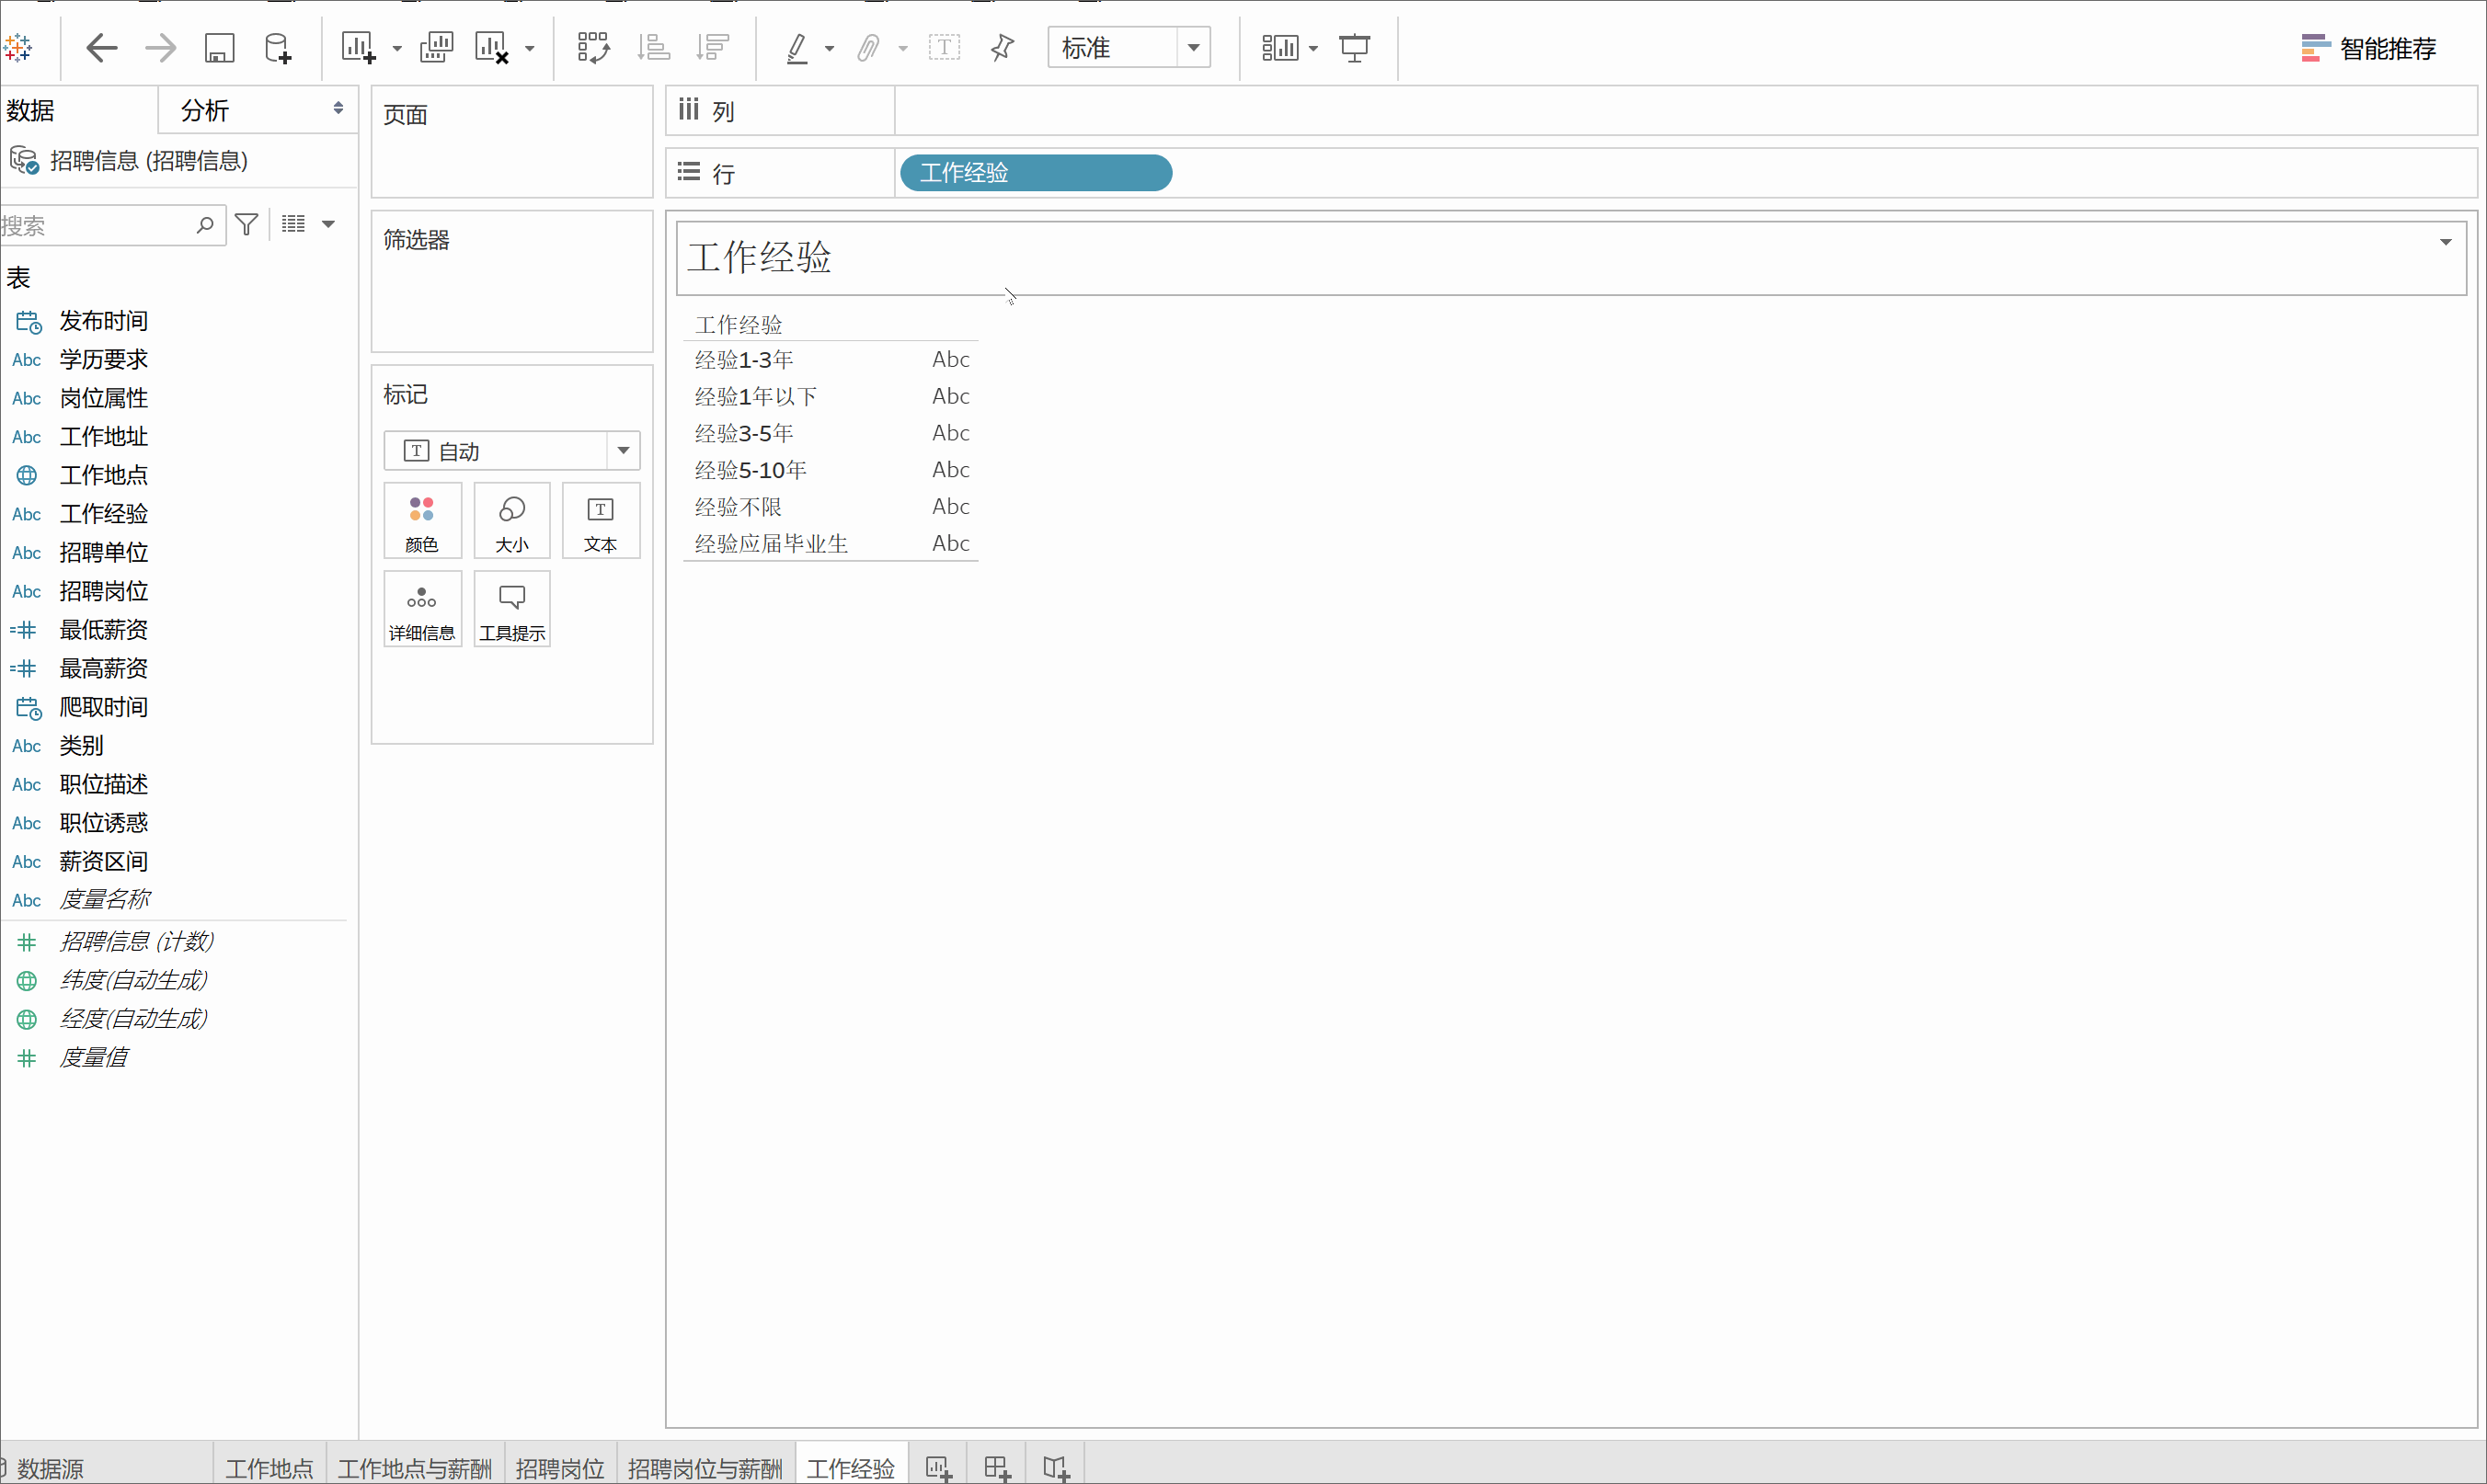Toggle mark labels text icon in toolbar
Viewport: 2487px width, 1484px height.
point(943,48)
